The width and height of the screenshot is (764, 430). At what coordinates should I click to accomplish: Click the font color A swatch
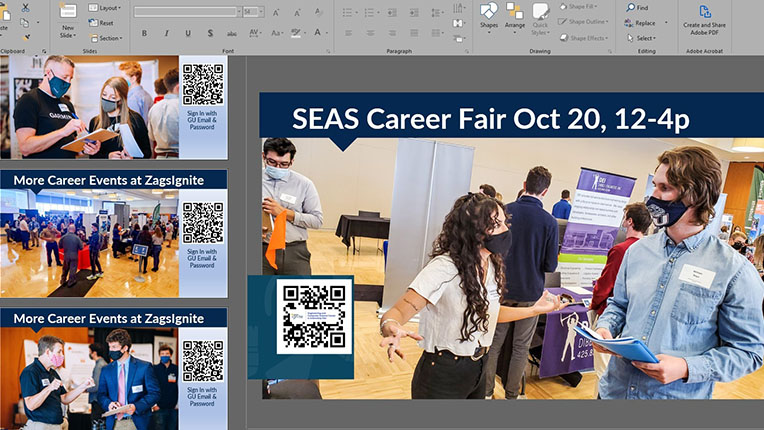tap(318, 33)
